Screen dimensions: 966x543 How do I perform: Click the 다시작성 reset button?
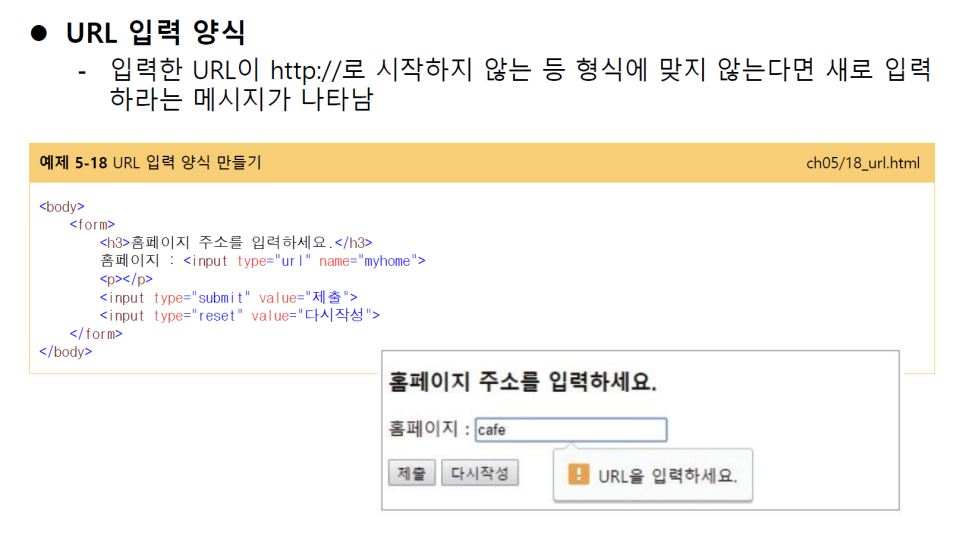[x=480, y=473]
